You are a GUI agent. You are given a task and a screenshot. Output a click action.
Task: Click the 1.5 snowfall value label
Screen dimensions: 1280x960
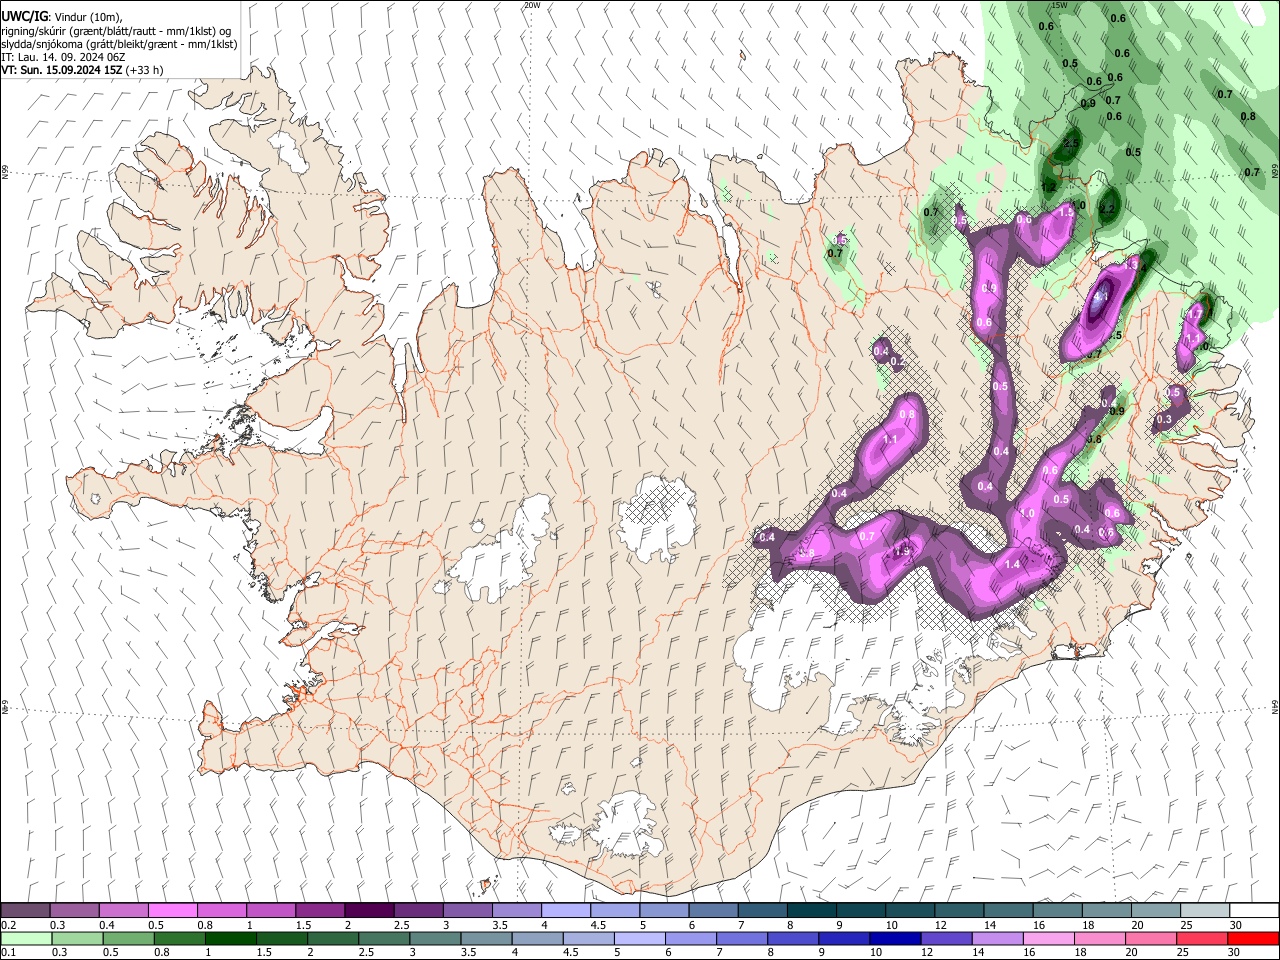point(1066,212)
